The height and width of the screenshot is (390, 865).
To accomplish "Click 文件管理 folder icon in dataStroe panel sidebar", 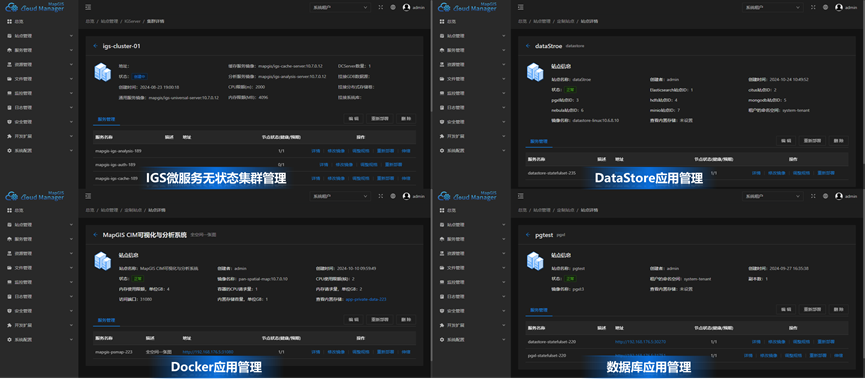I will [441, 79].
